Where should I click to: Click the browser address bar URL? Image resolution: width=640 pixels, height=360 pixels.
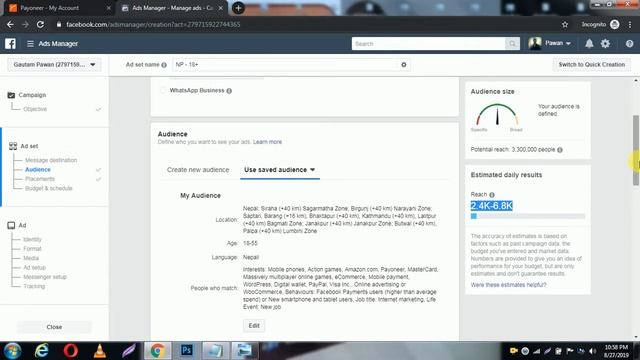tap(153, 24)
